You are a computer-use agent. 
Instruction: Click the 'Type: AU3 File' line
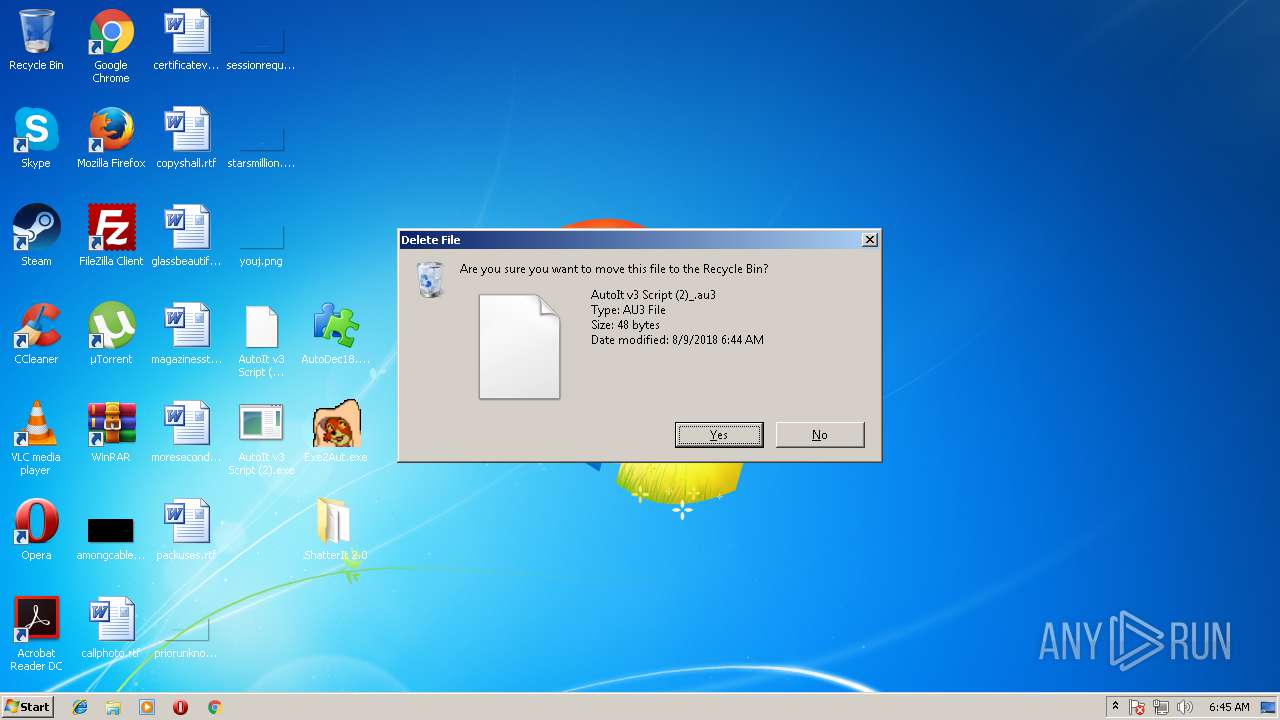628,310
